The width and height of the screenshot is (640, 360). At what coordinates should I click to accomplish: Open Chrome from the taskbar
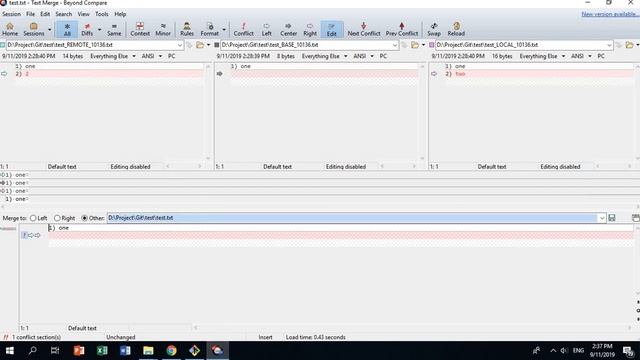point(171,351)
